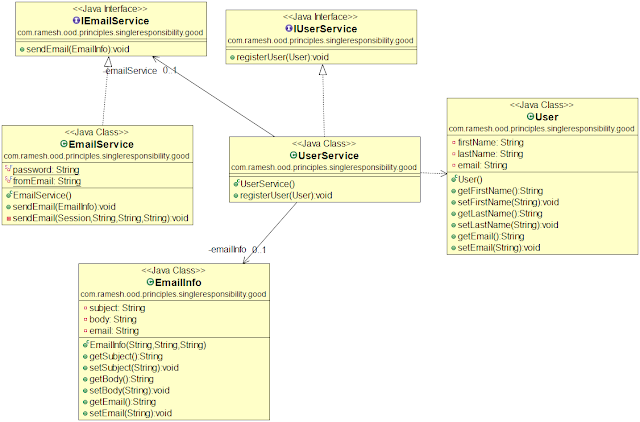Select the EmailInfo class name

(x=178, y=282)
